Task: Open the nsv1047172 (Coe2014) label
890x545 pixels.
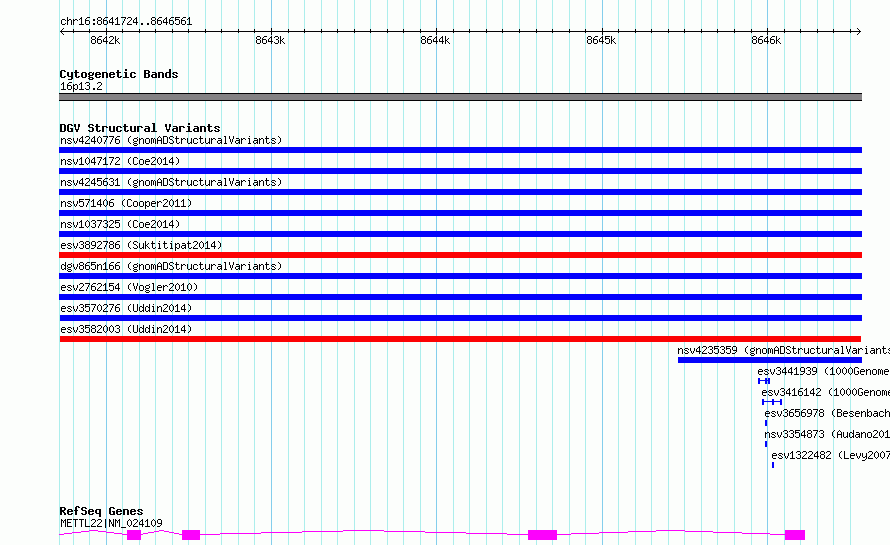Action: point(120,161)
